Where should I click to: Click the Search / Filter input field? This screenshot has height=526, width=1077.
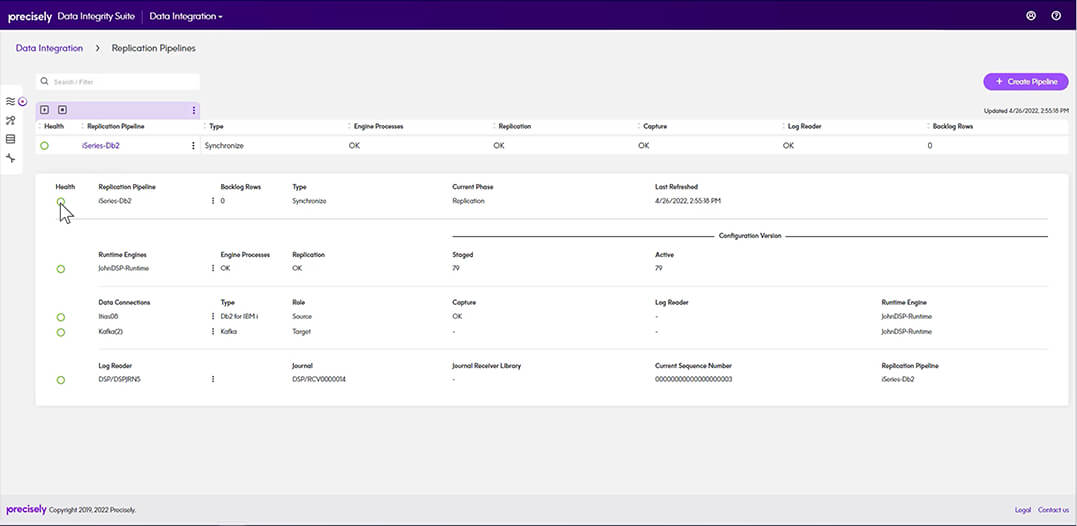pyautogui.click(x=118, y=82)
